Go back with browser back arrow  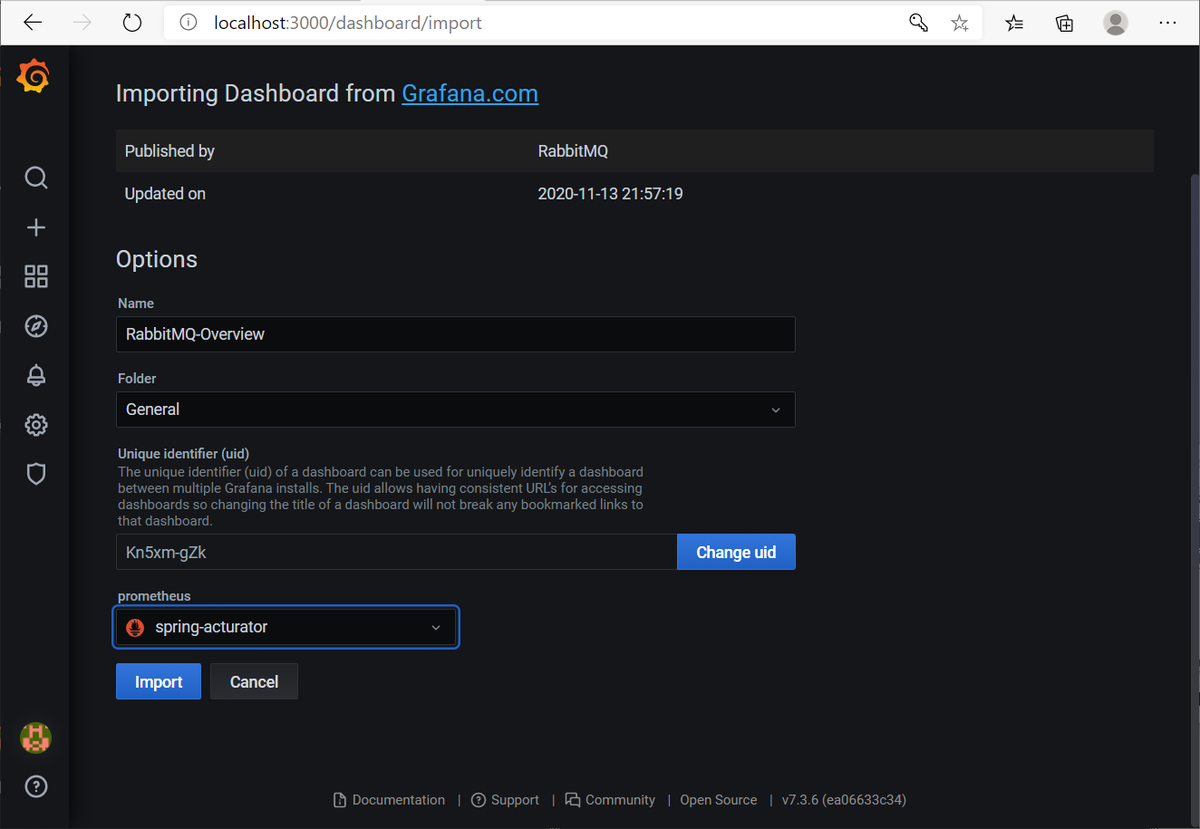click(32, 23)
